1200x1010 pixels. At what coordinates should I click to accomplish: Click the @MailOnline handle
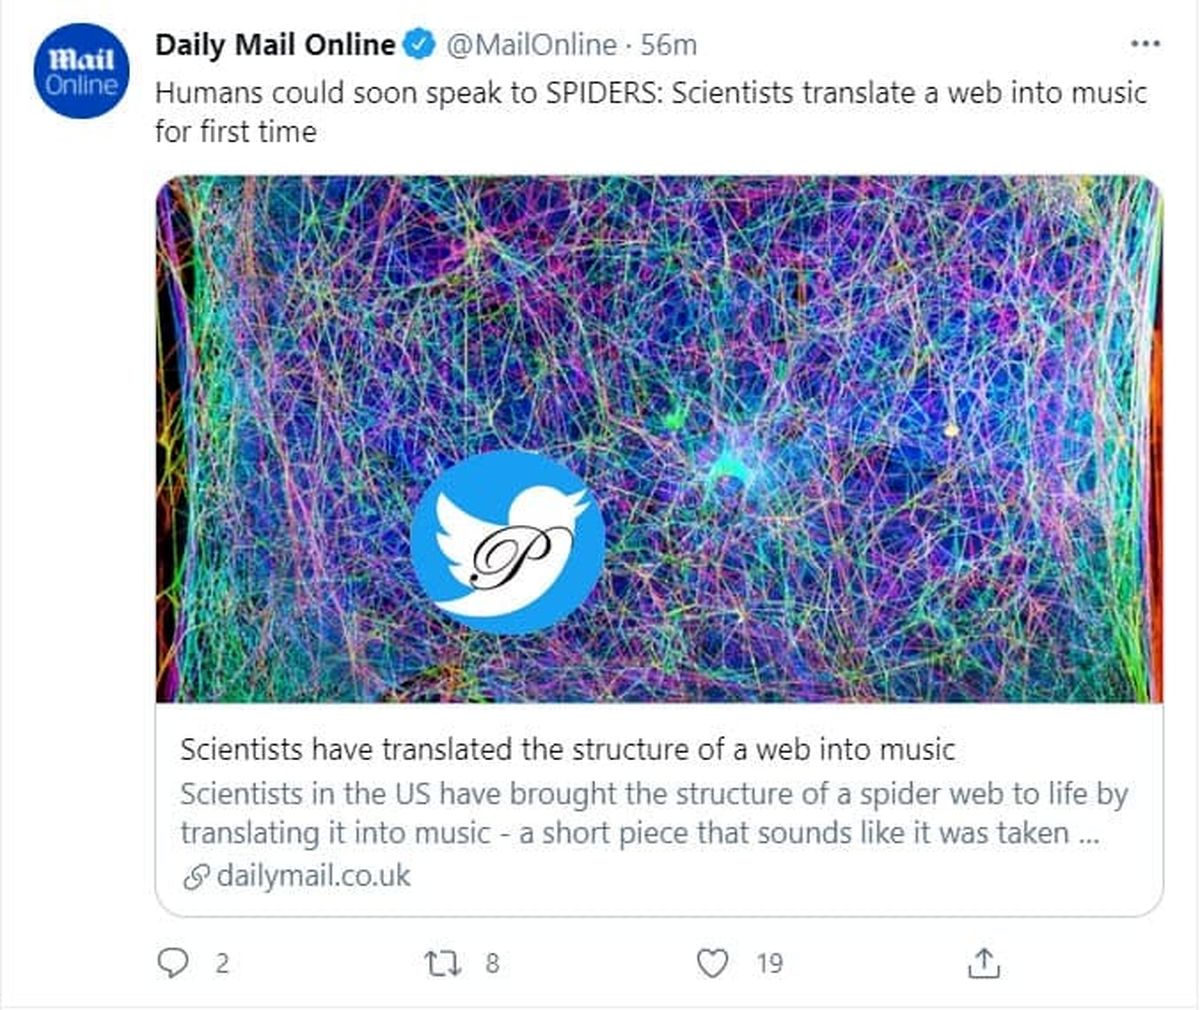(x=530, y=45)
